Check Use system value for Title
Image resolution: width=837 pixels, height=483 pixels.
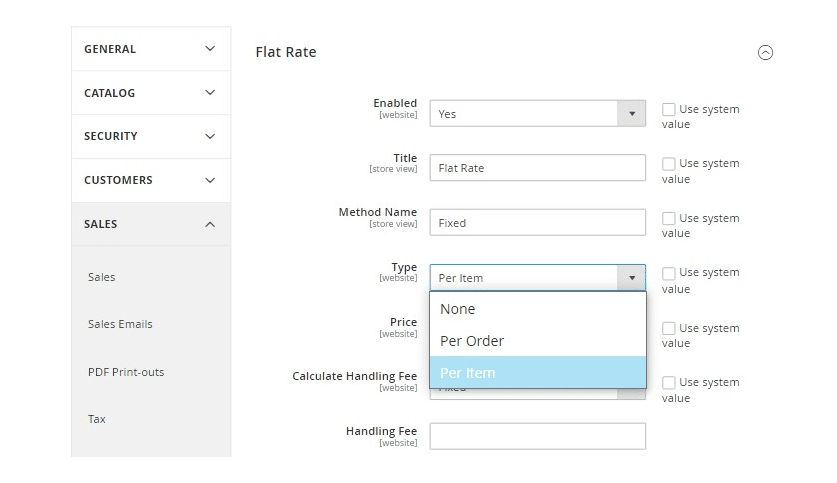pos(668,163)
